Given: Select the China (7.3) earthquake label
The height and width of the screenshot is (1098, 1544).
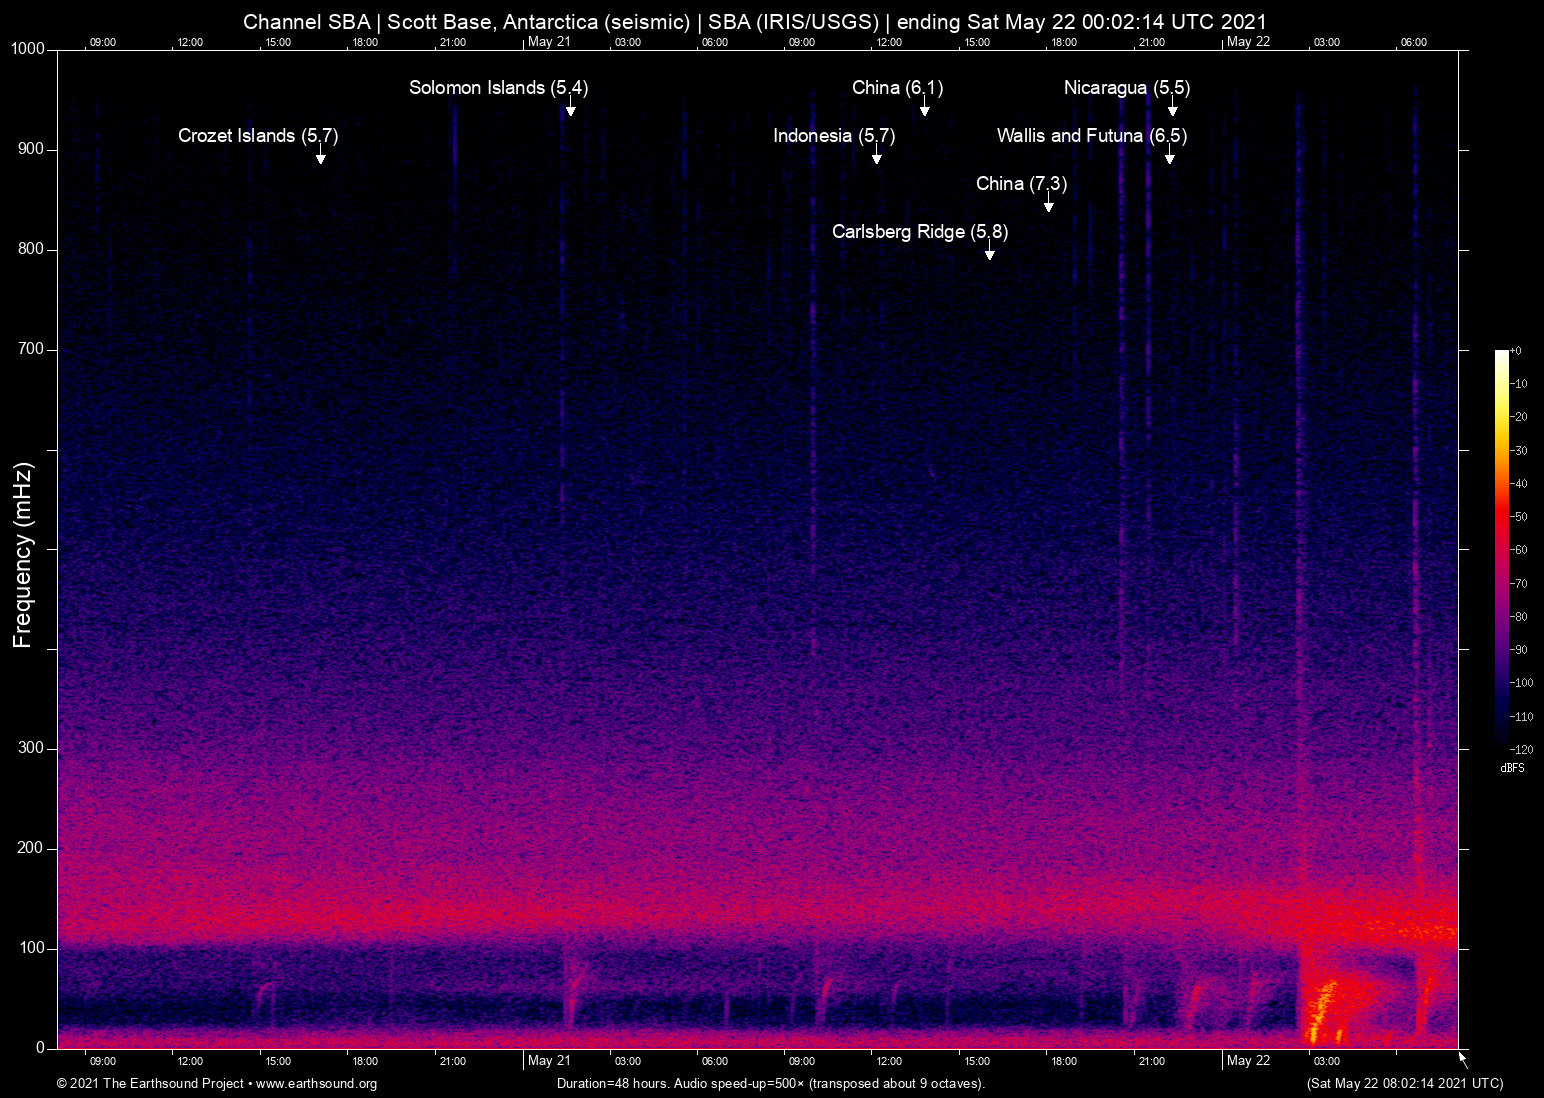Looking at the screenshot, I should 1021,184.
